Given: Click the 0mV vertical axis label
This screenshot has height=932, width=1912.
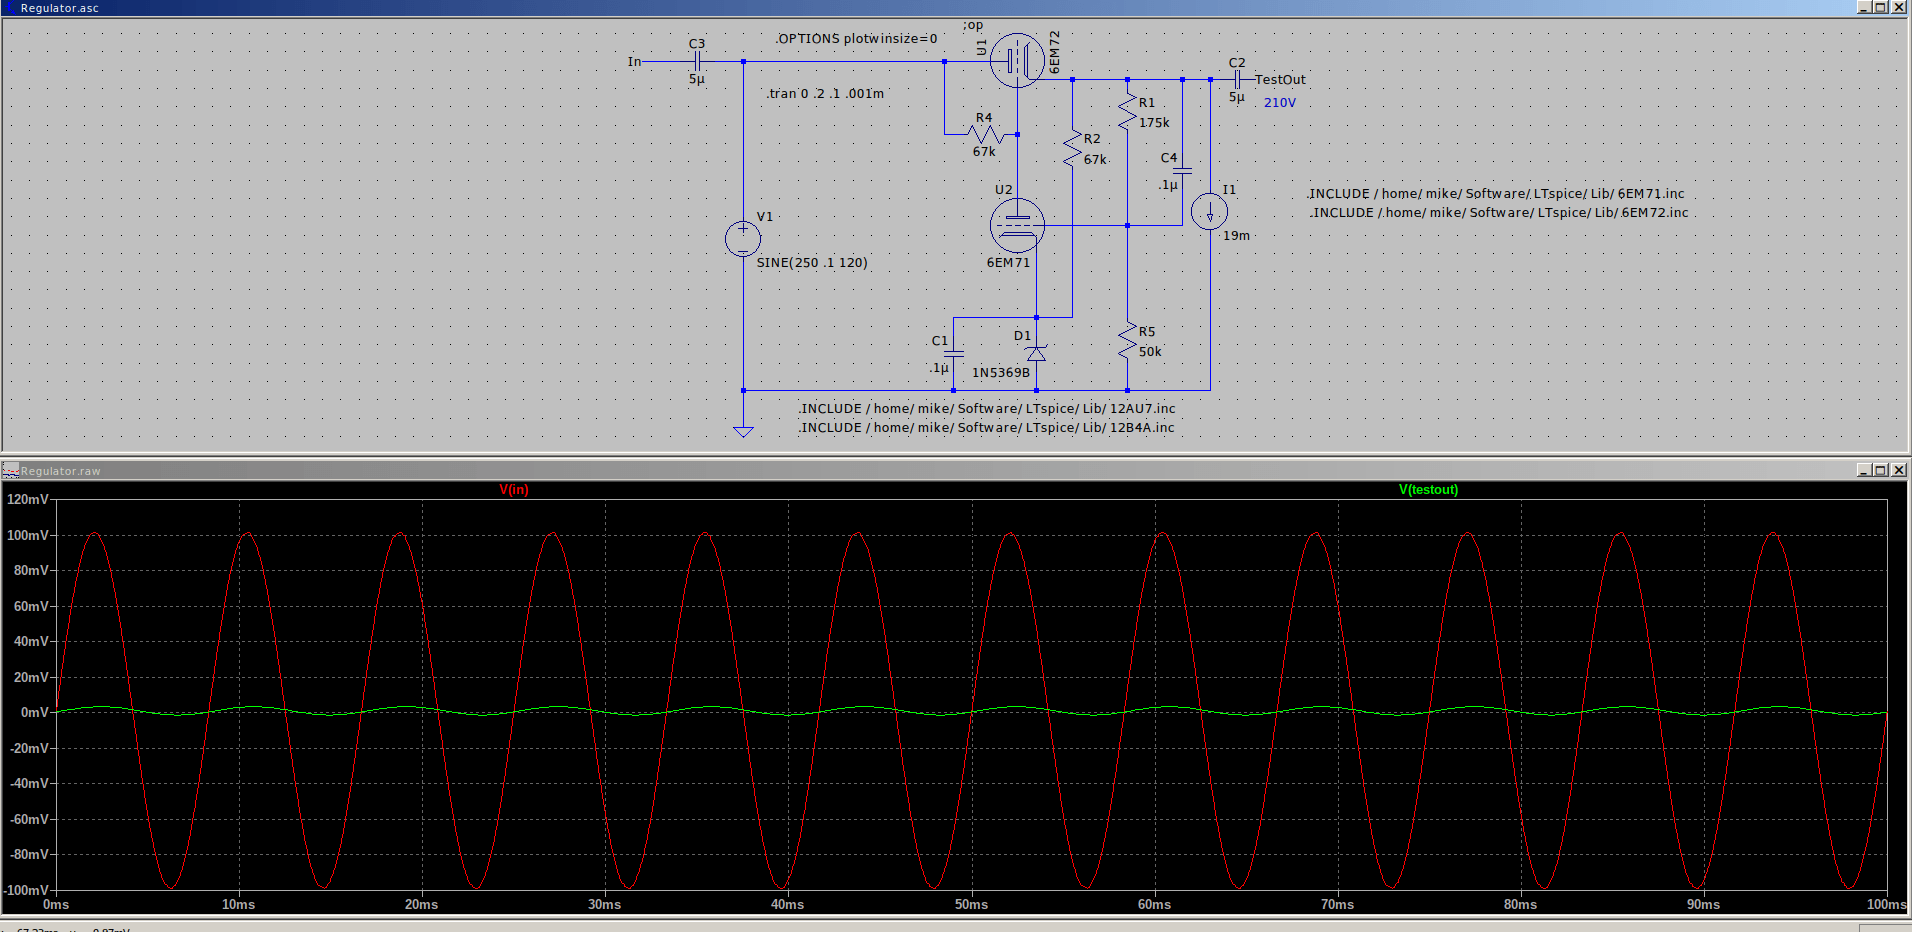Looking at the screenshot, I should point(35,712).
